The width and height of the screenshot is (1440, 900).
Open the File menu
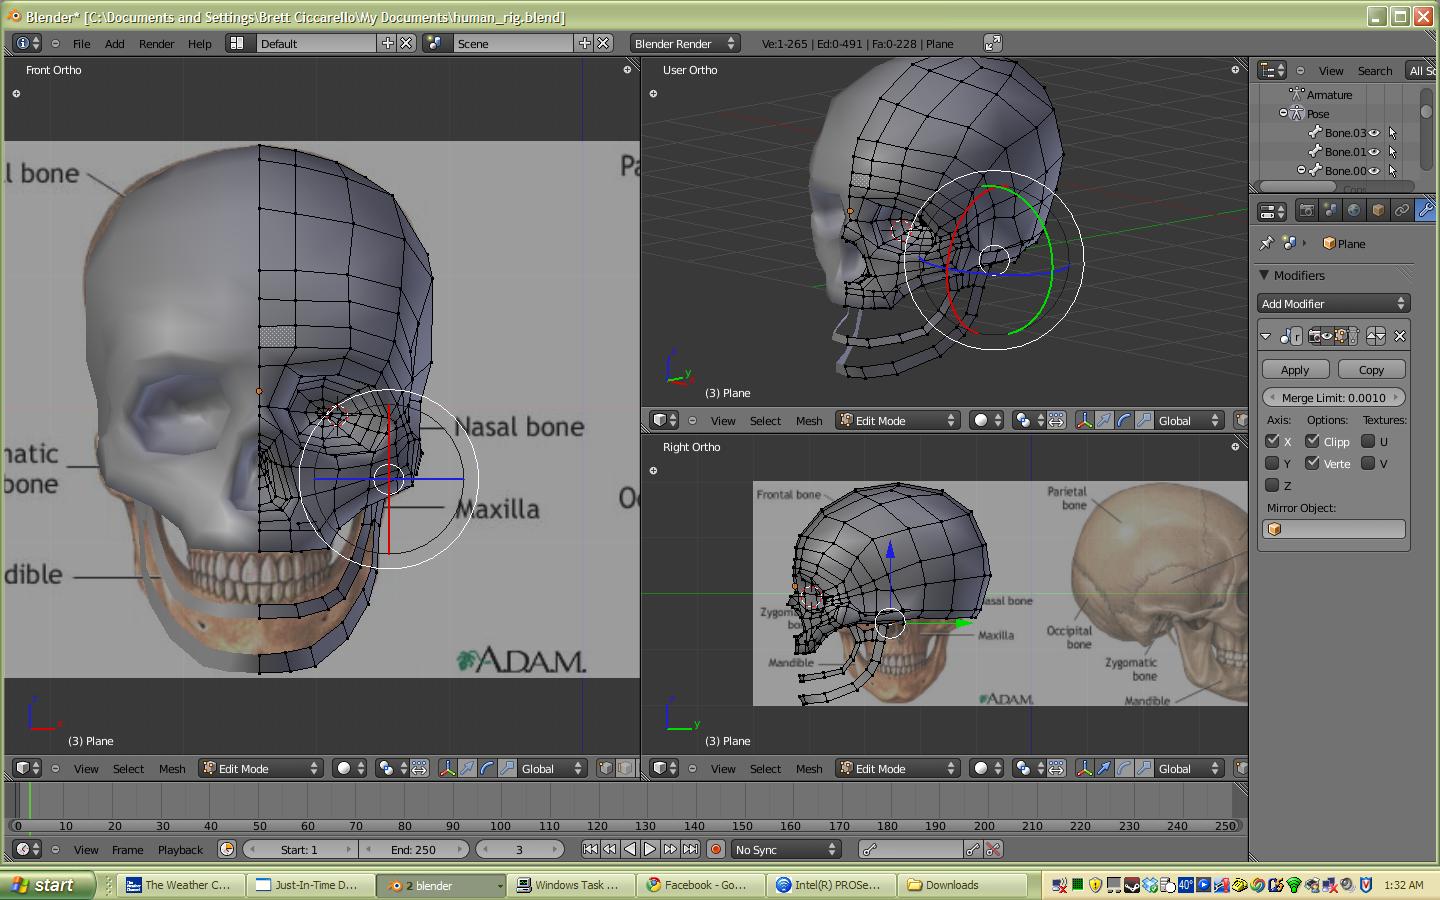tap(81, 43)
